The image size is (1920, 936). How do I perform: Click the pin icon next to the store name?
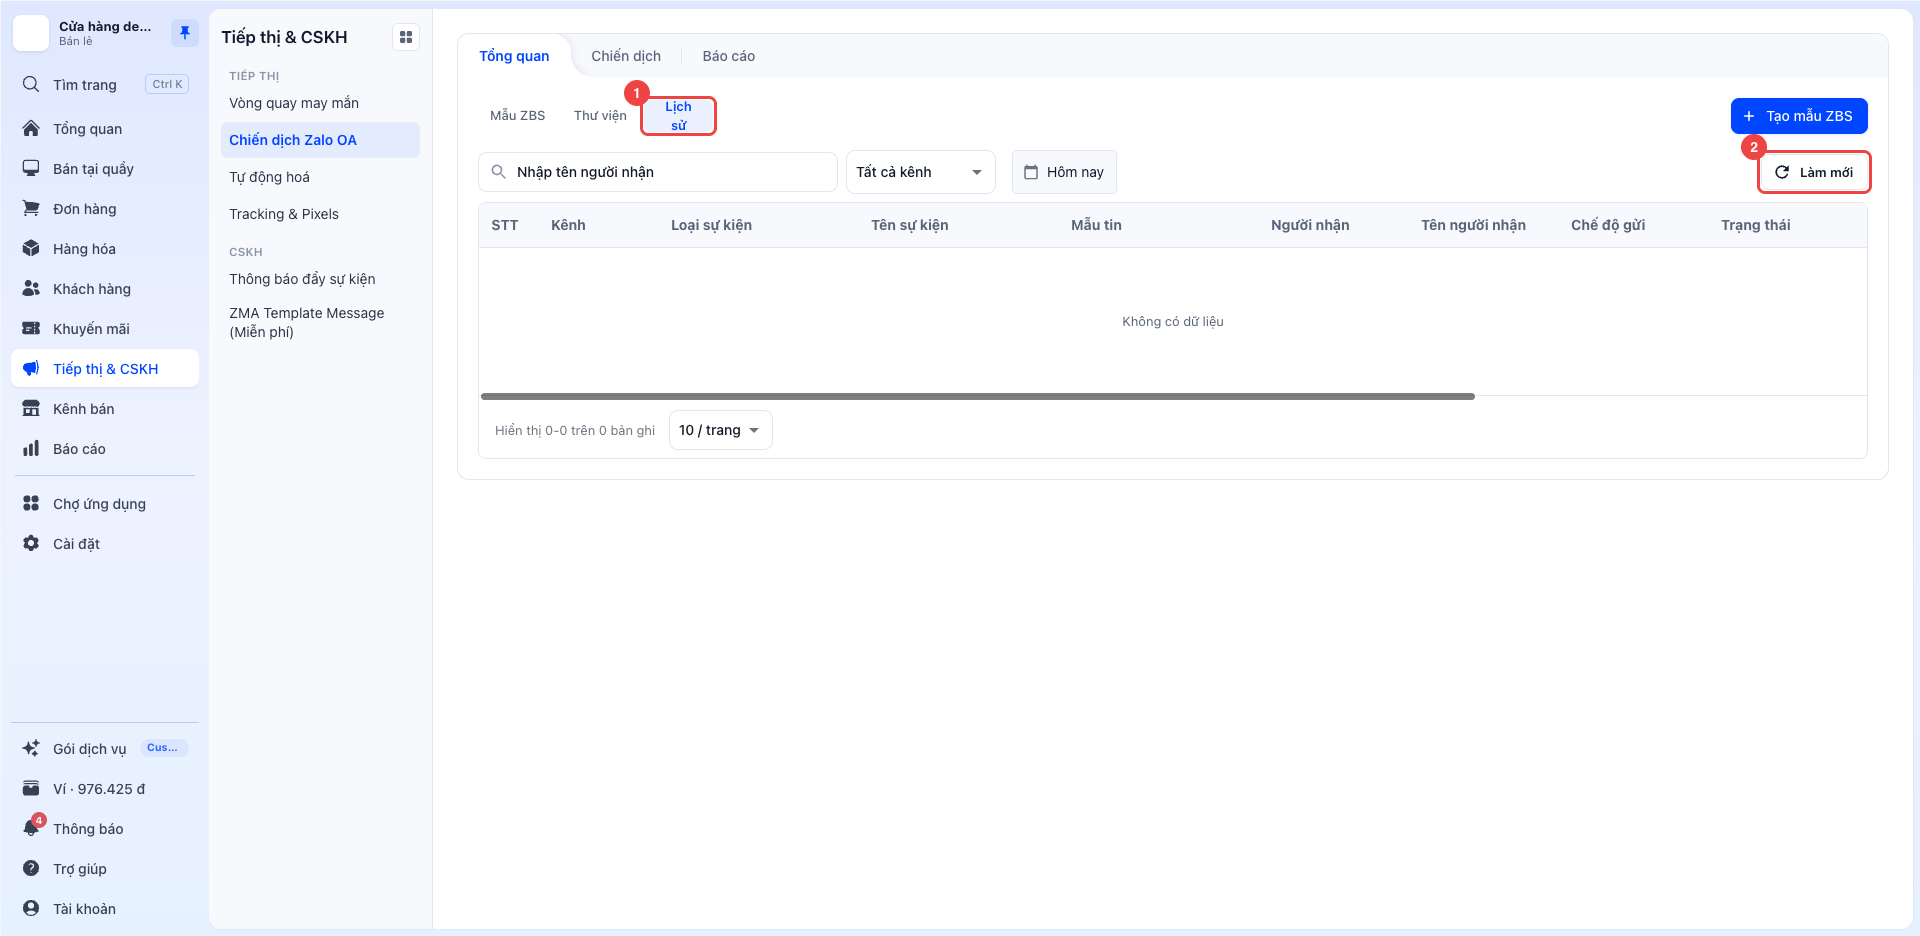(x=184, y=33)
